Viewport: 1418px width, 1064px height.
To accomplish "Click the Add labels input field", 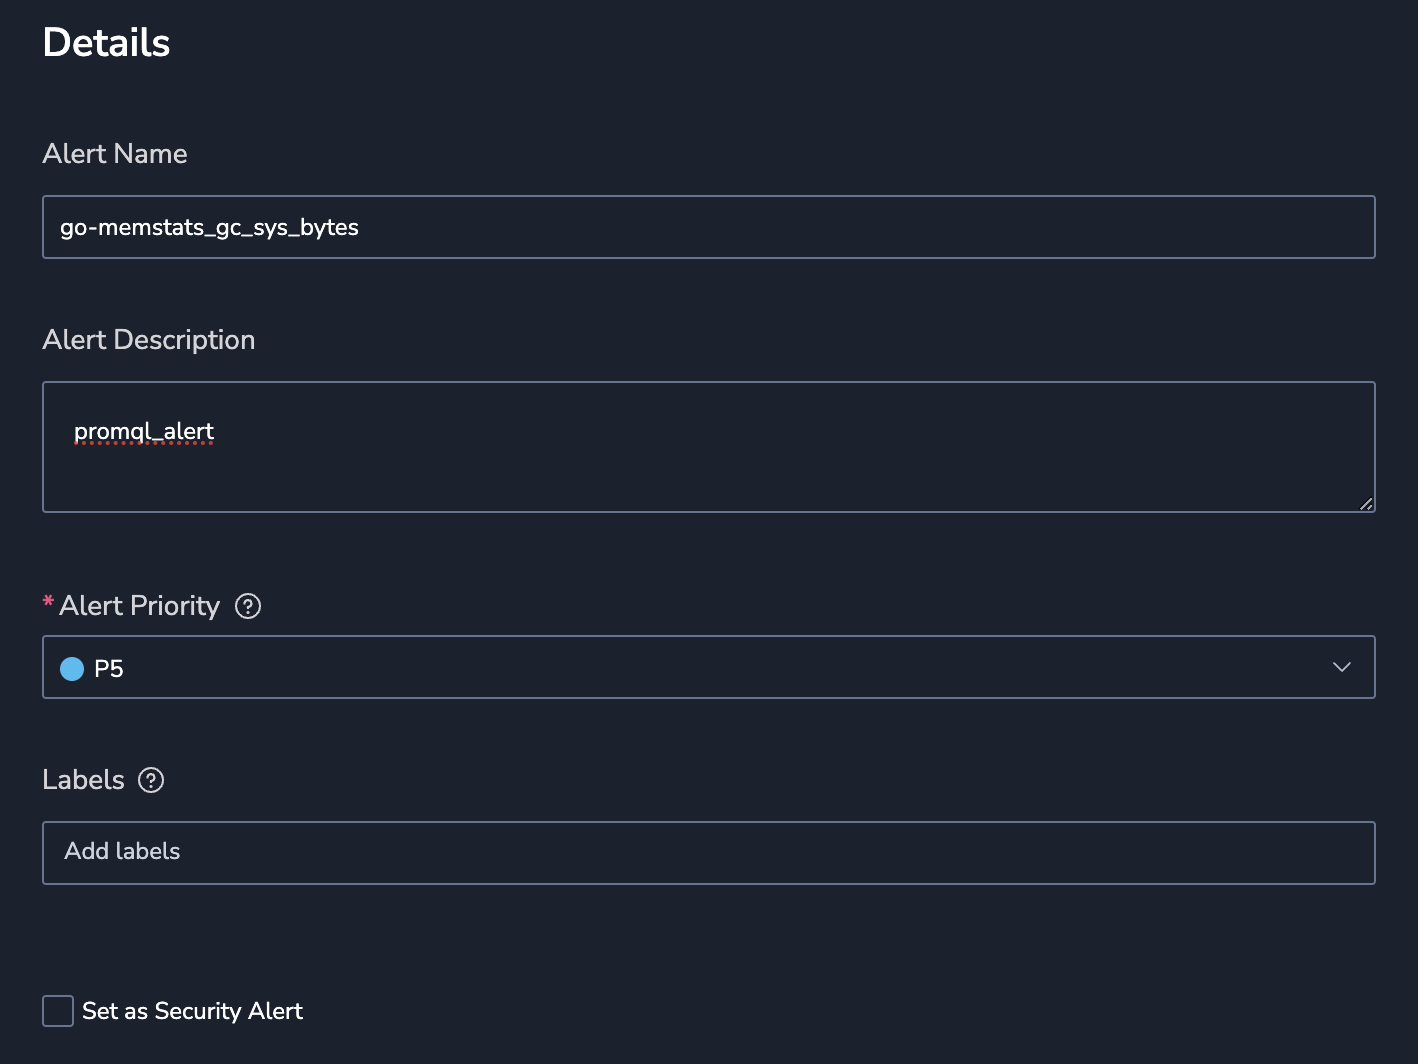I will [x=708, y=853].
